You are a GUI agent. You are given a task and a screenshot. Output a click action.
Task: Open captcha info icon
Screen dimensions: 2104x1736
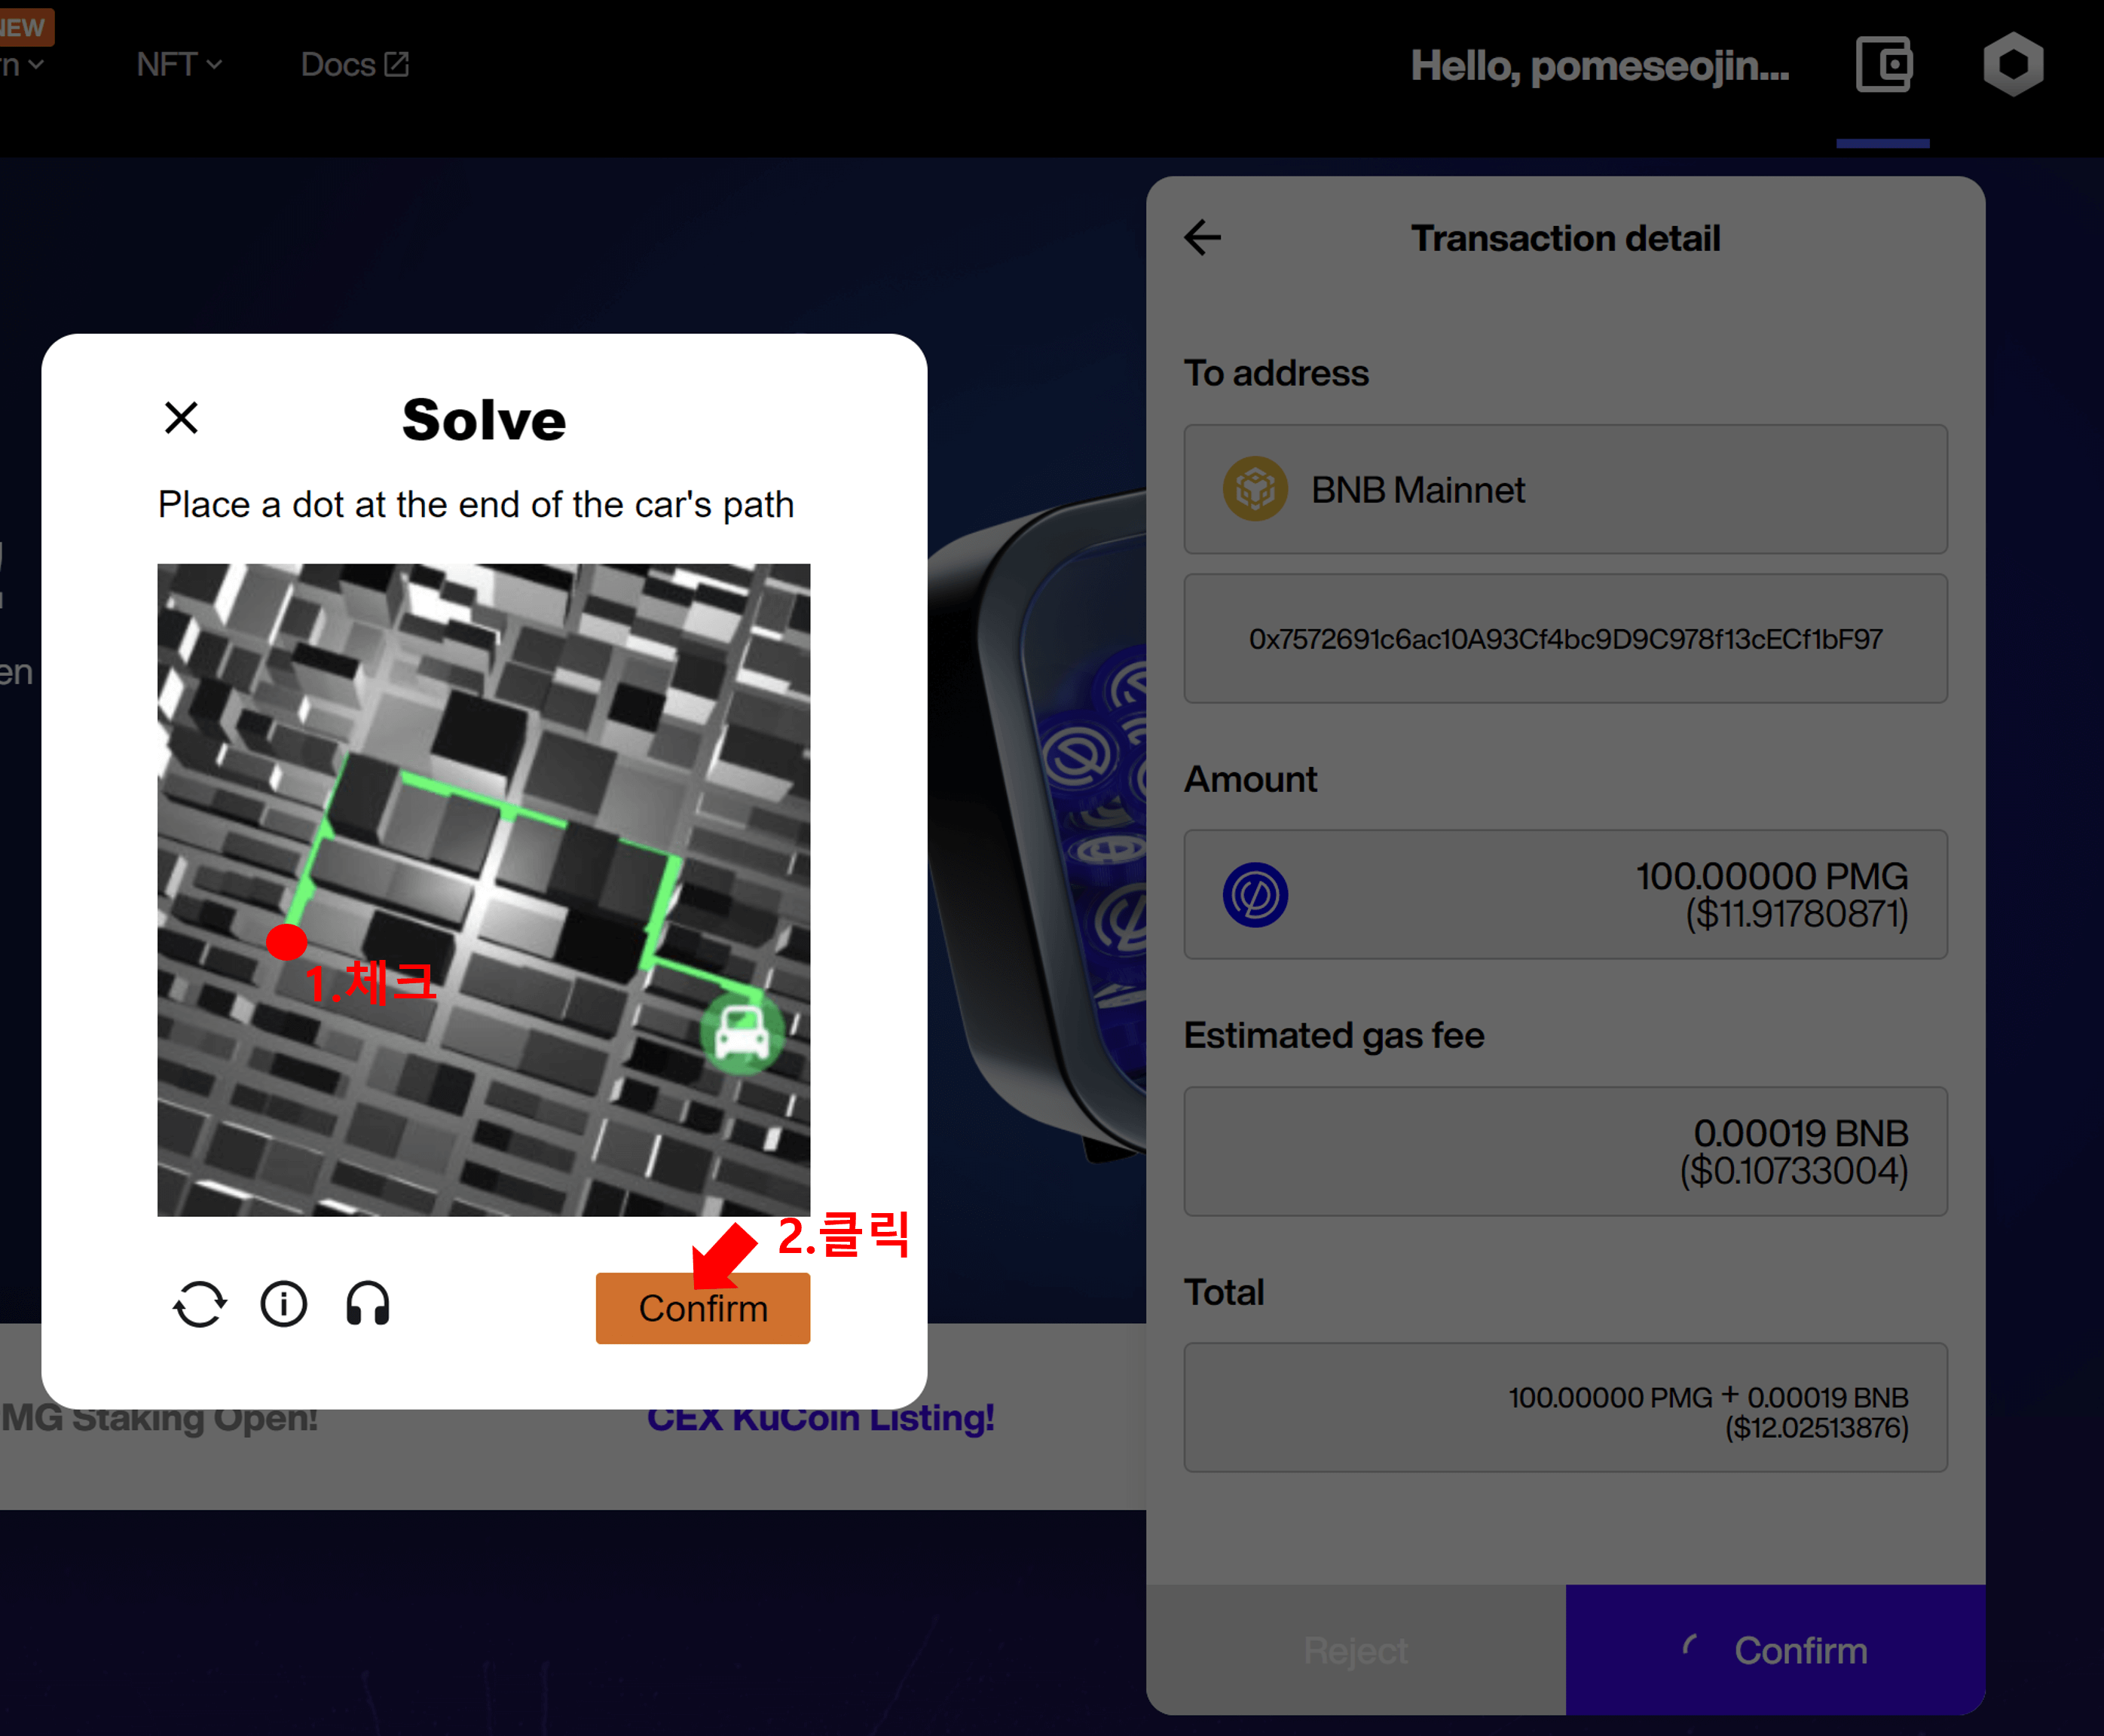284,1305
